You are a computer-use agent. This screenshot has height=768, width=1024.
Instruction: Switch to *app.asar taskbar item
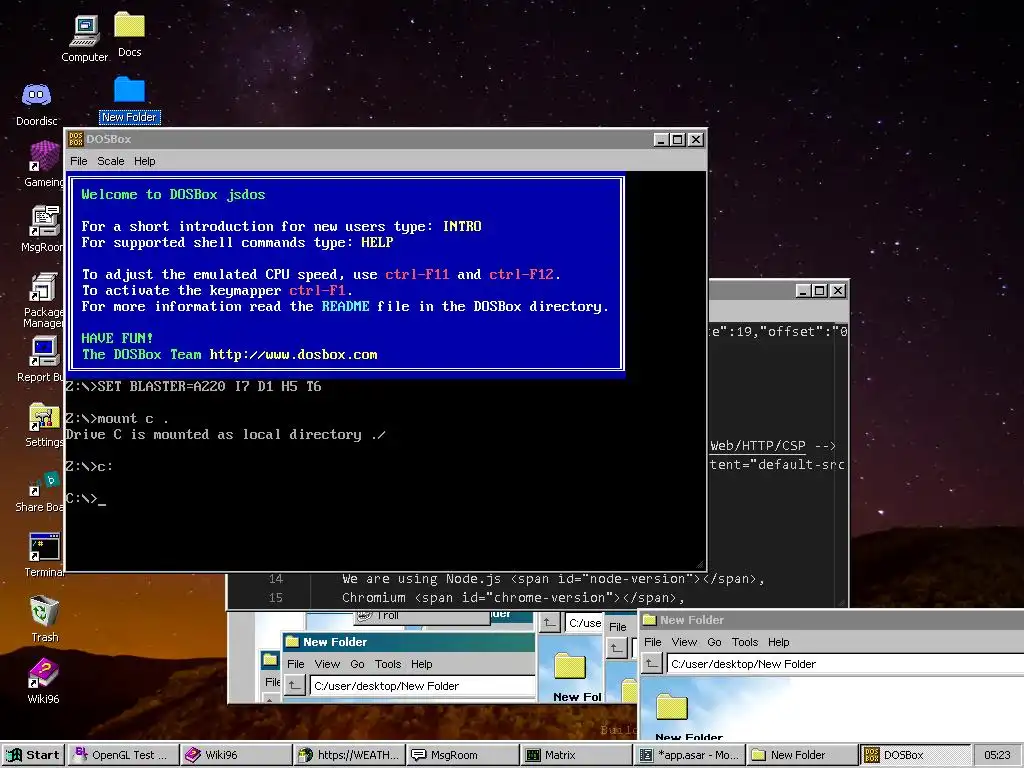(689, 755)
